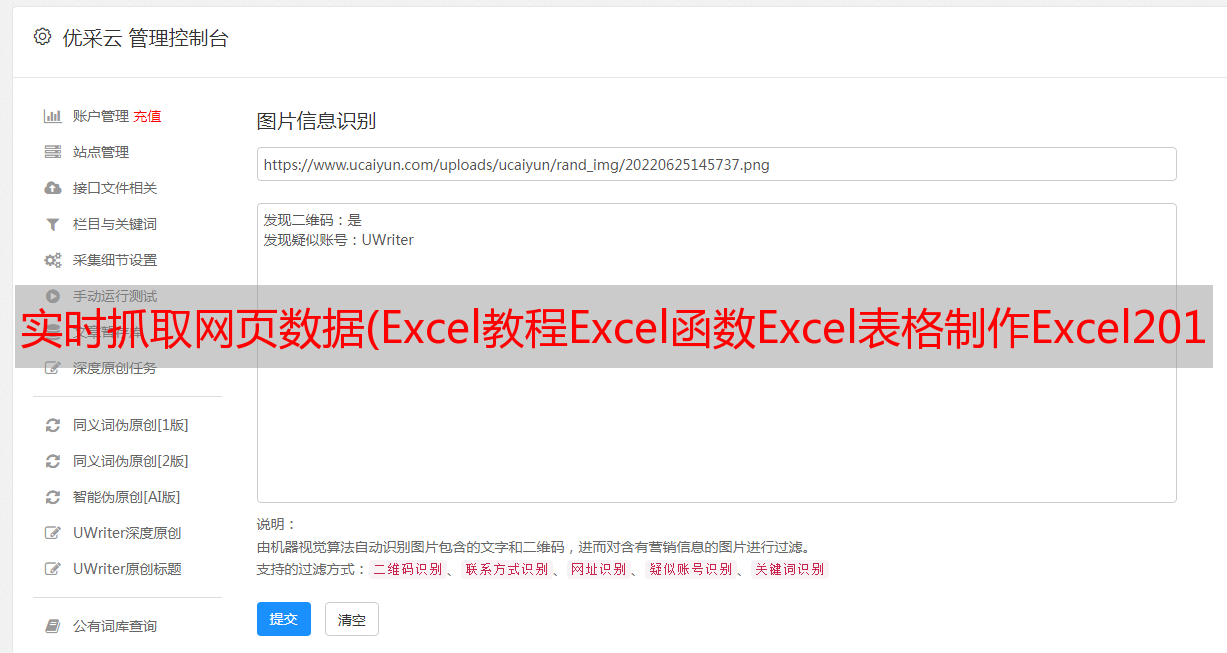Focus the image URL input field

tap(716, 164)
